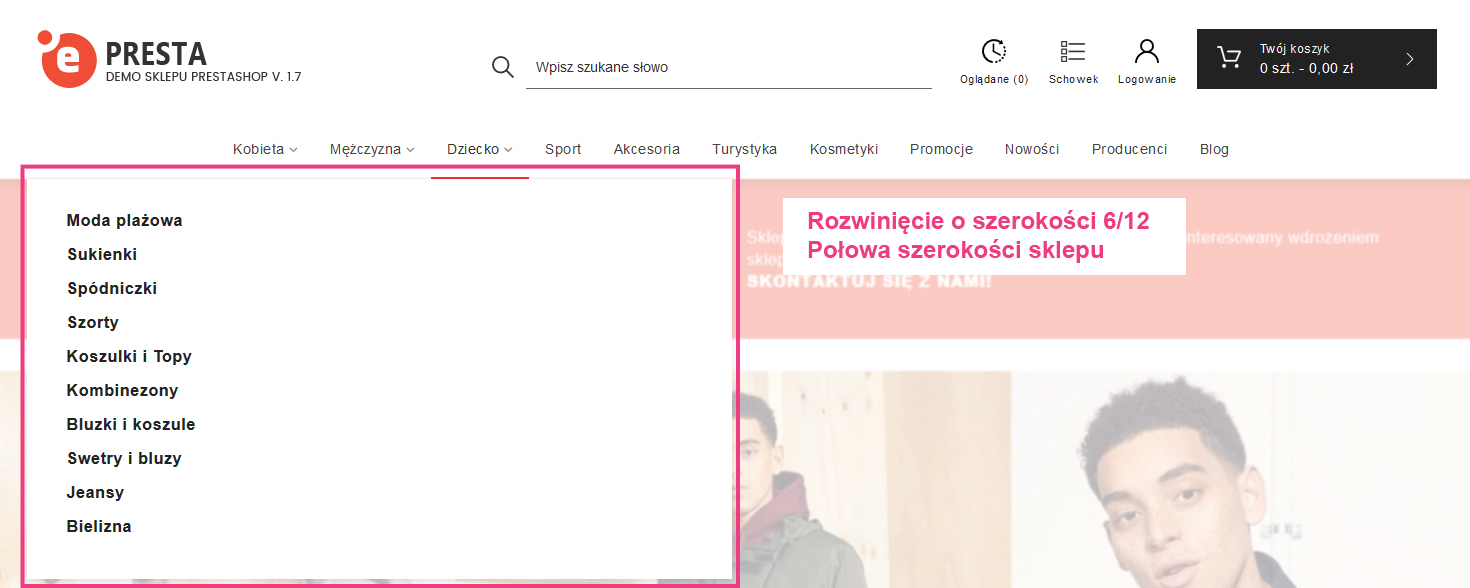Open the Sport menu item
The height and width of the screenshot is (588, 1470).
(563, 149)
